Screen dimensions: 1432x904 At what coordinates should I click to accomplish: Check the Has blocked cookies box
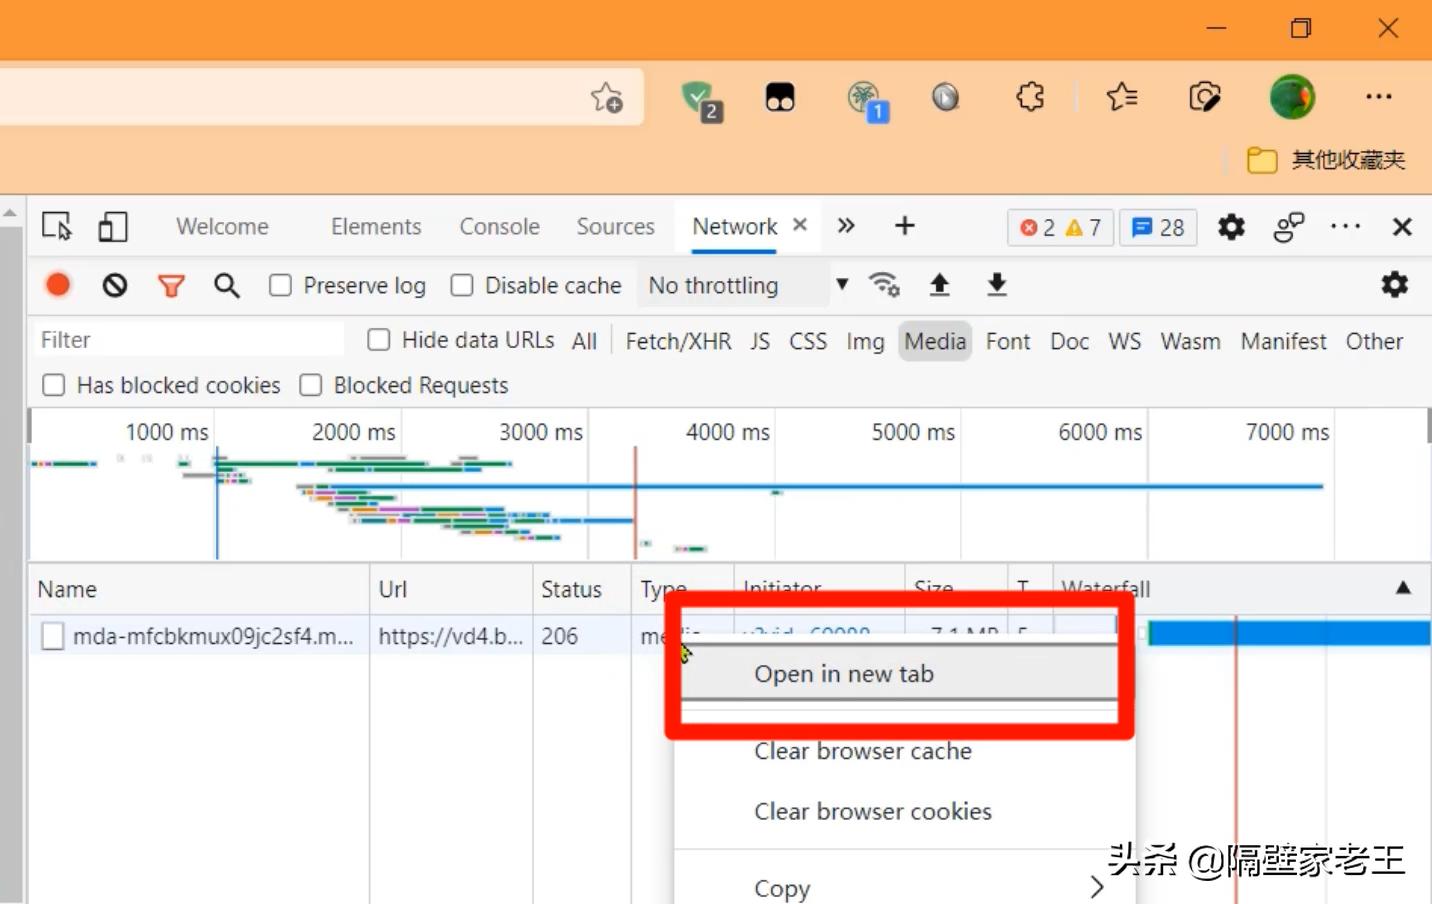click(54, 385)
